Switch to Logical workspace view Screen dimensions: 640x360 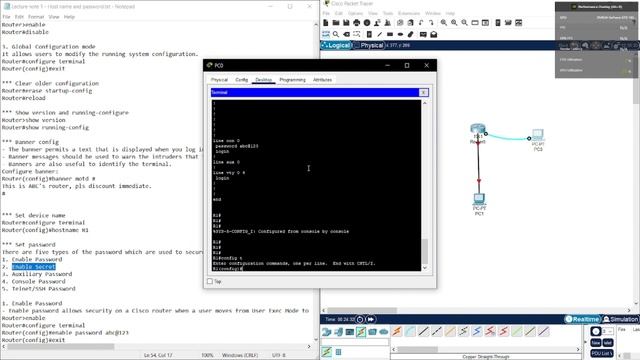(336, 45)
